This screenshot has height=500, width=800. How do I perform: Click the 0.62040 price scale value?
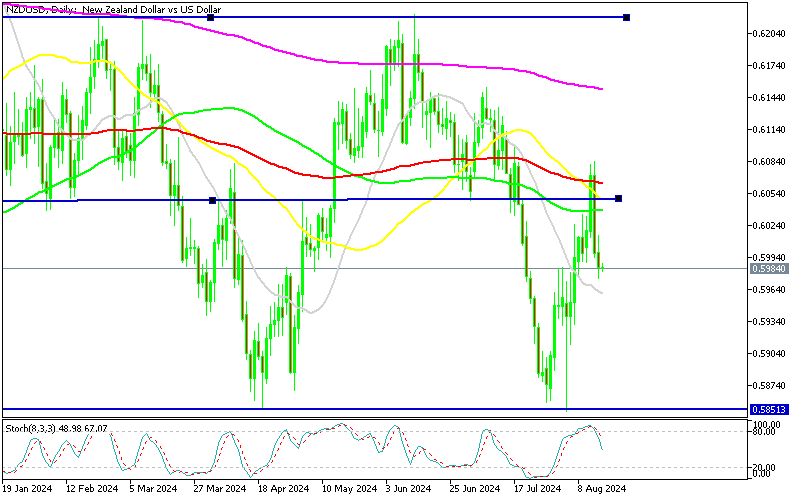770,34
